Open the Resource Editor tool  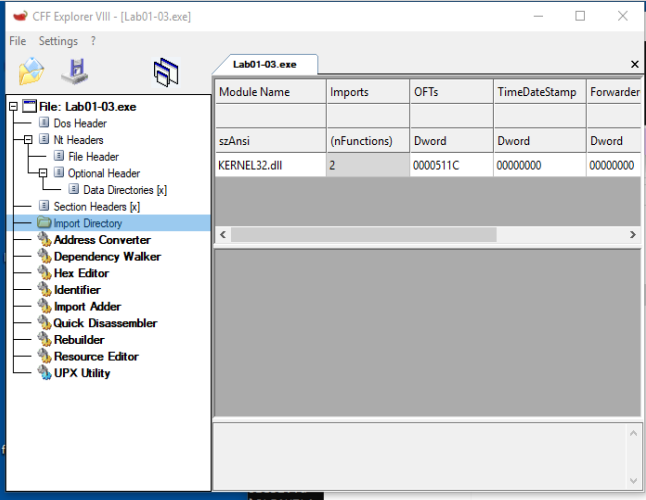[96, 356]
